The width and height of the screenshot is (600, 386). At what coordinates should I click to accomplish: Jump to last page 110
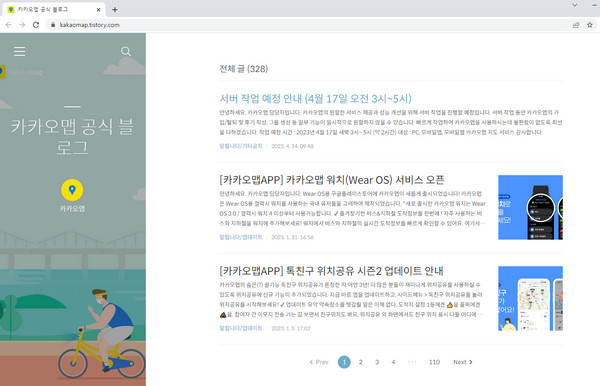coord(434,362)
